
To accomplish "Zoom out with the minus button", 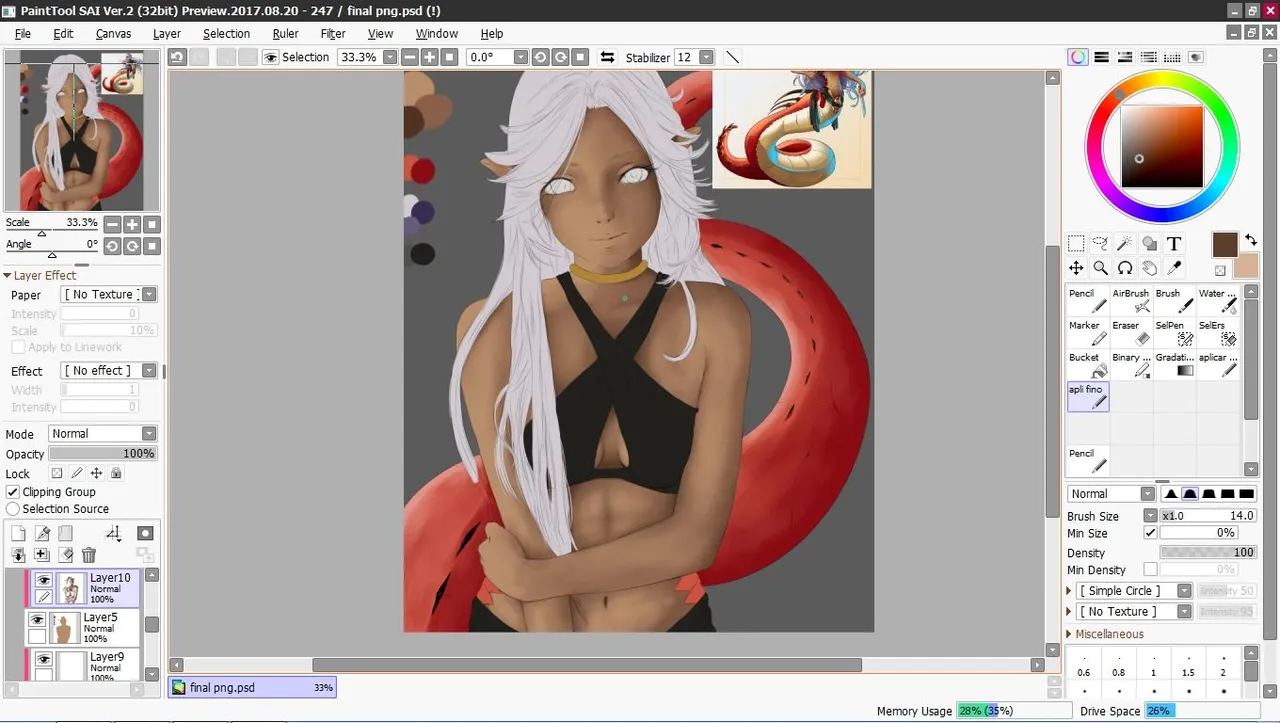I will click(x=411, y=57).
